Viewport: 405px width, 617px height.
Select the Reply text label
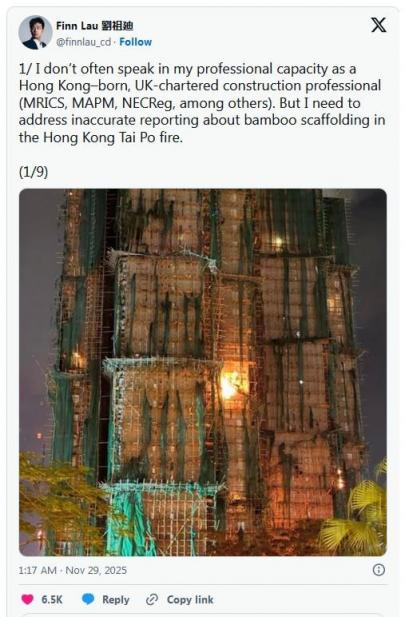pos(116,599)
